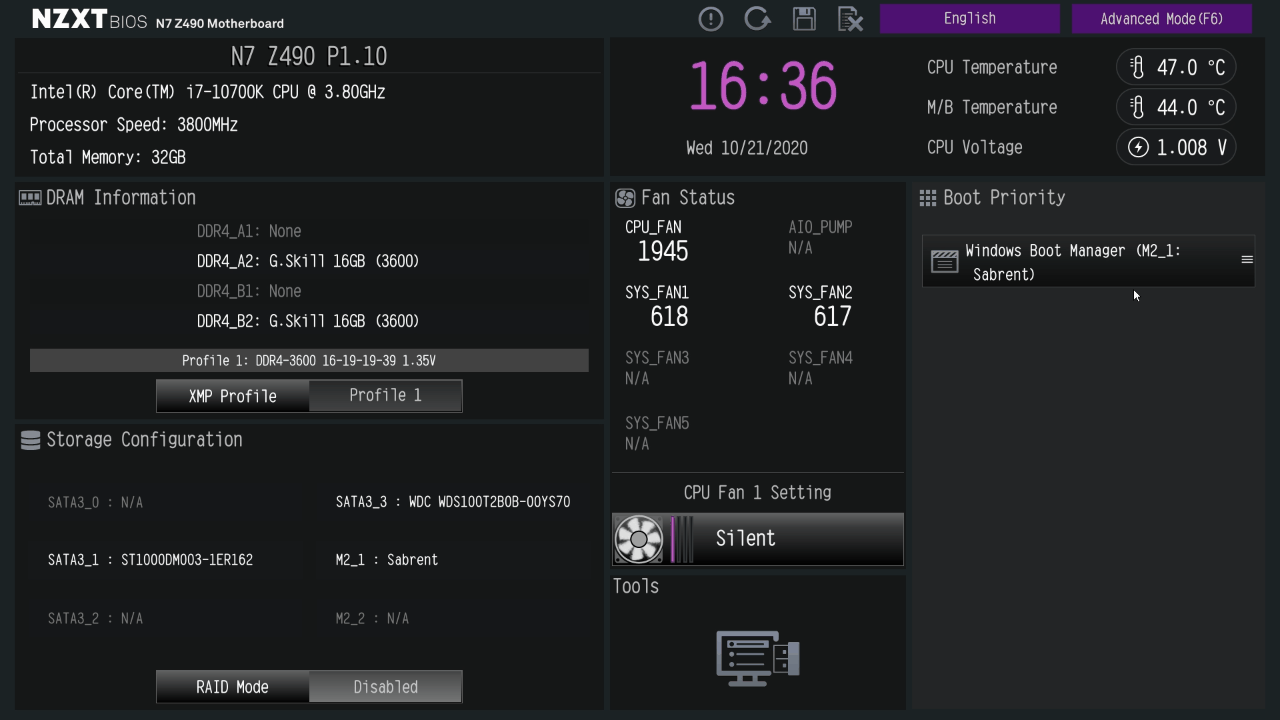The width and height of the screenshot is (1280, 720).
Task: Toggle RAID Mode Disabled setting
Action: point(385,687)
